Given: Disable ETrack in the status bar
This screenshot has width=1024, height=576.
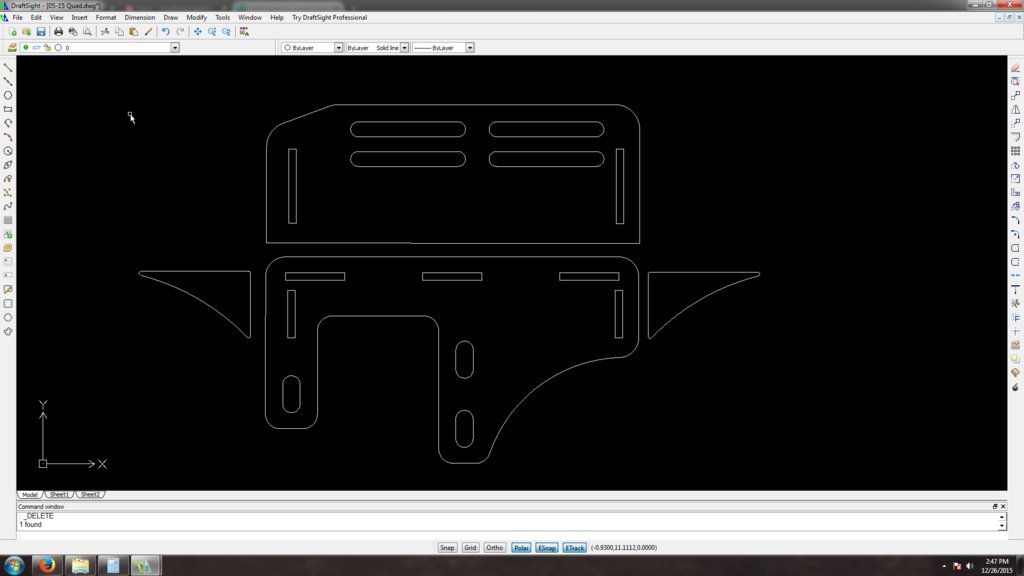Looking at the screenshot, I should (575, 548).
